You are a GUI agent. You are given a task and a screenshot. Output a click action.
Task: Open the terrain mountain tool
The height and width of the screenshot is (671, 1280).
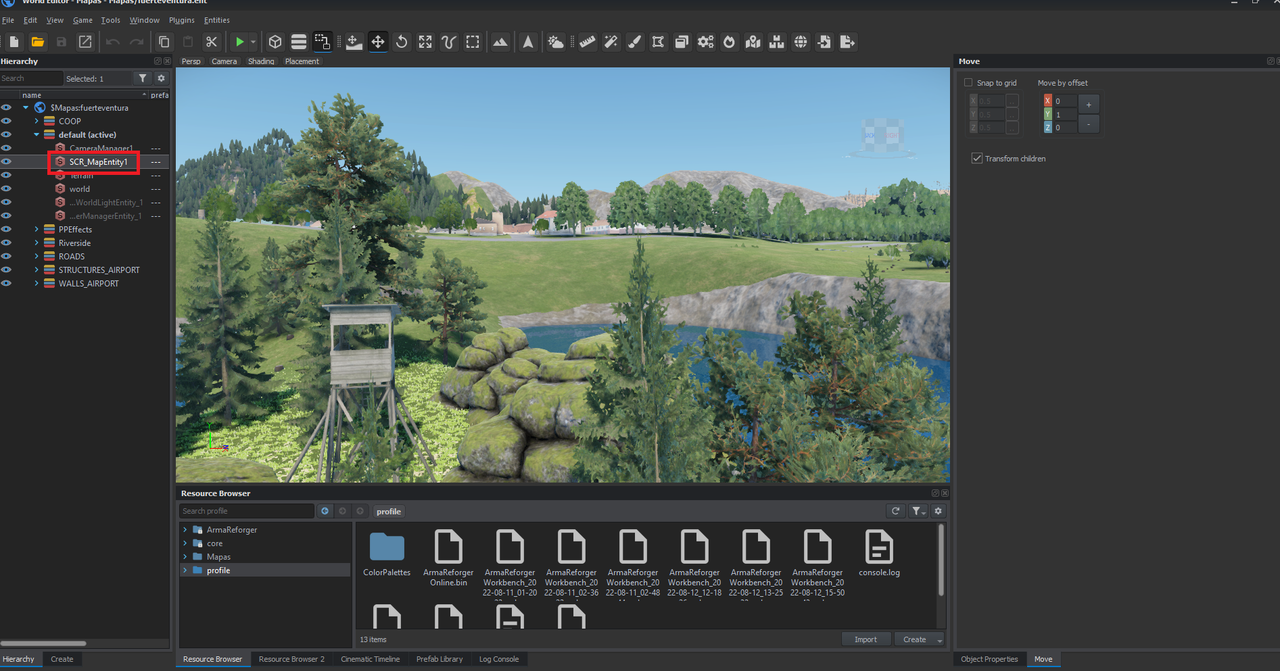501,42
